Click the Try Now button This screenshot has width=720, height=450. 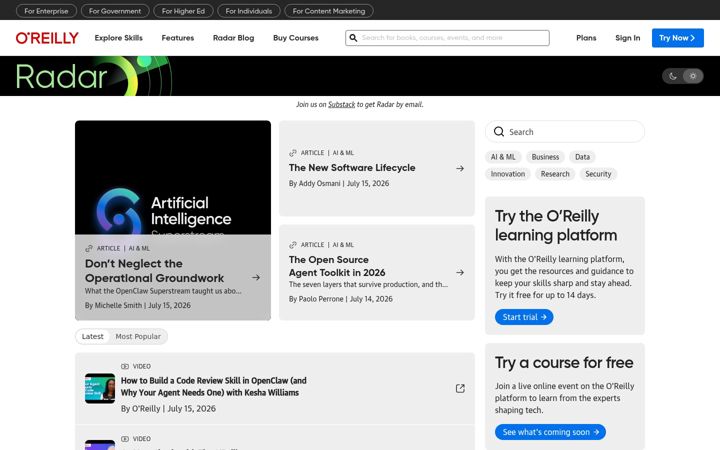[x=677, y=38]
